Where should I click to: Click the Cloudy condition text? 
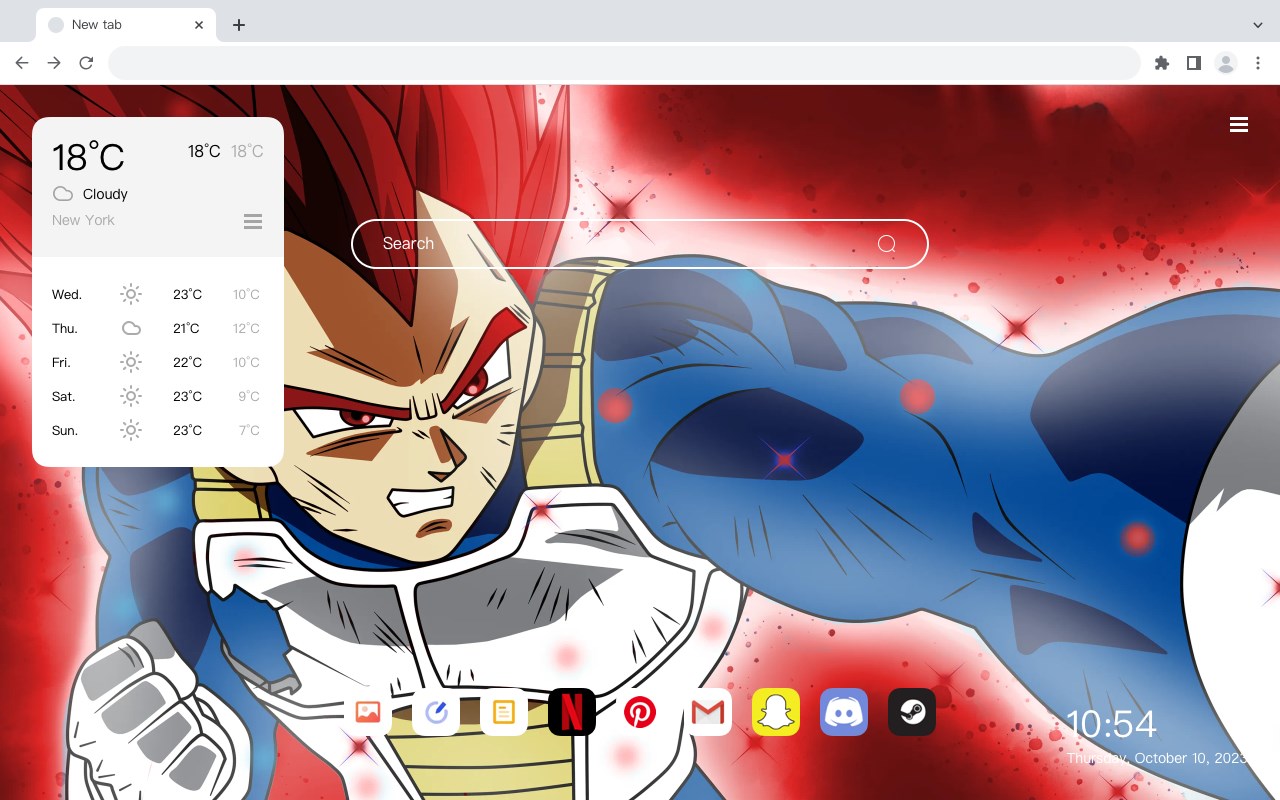pyautogui.click(x=105, y=194)
